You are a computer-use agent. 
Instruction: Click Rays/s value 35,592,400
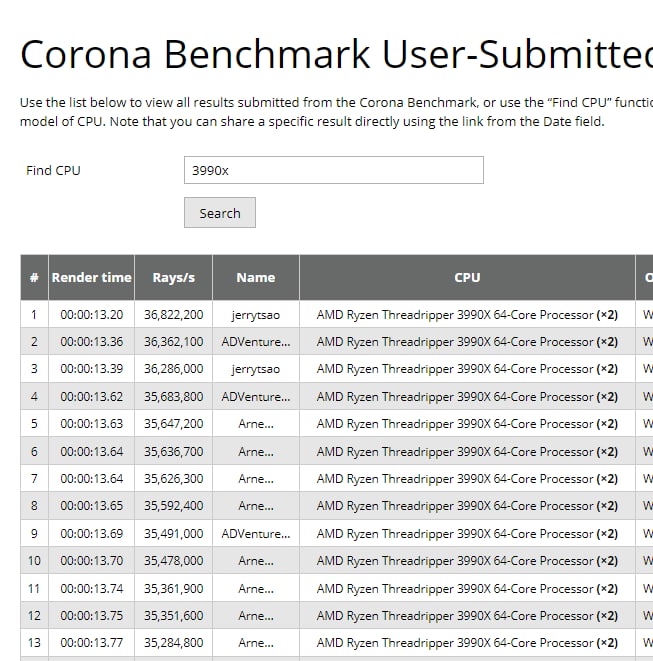click(173, 505)
